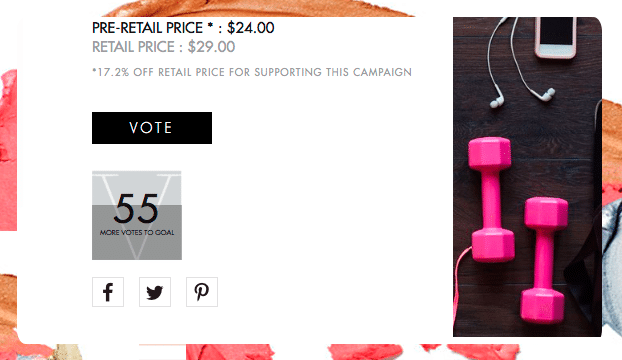Share campaign on Facebook
The width and height of the screenshot is (622, 360).
click(x=108, y=292)
